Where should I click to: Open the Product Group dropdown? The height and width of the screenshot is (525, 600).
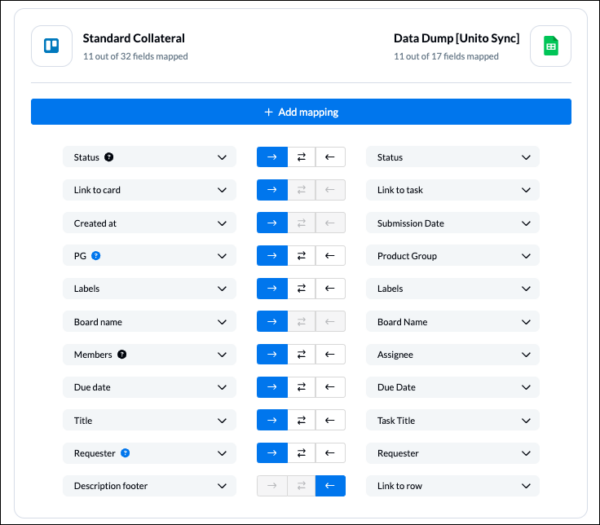453,256
